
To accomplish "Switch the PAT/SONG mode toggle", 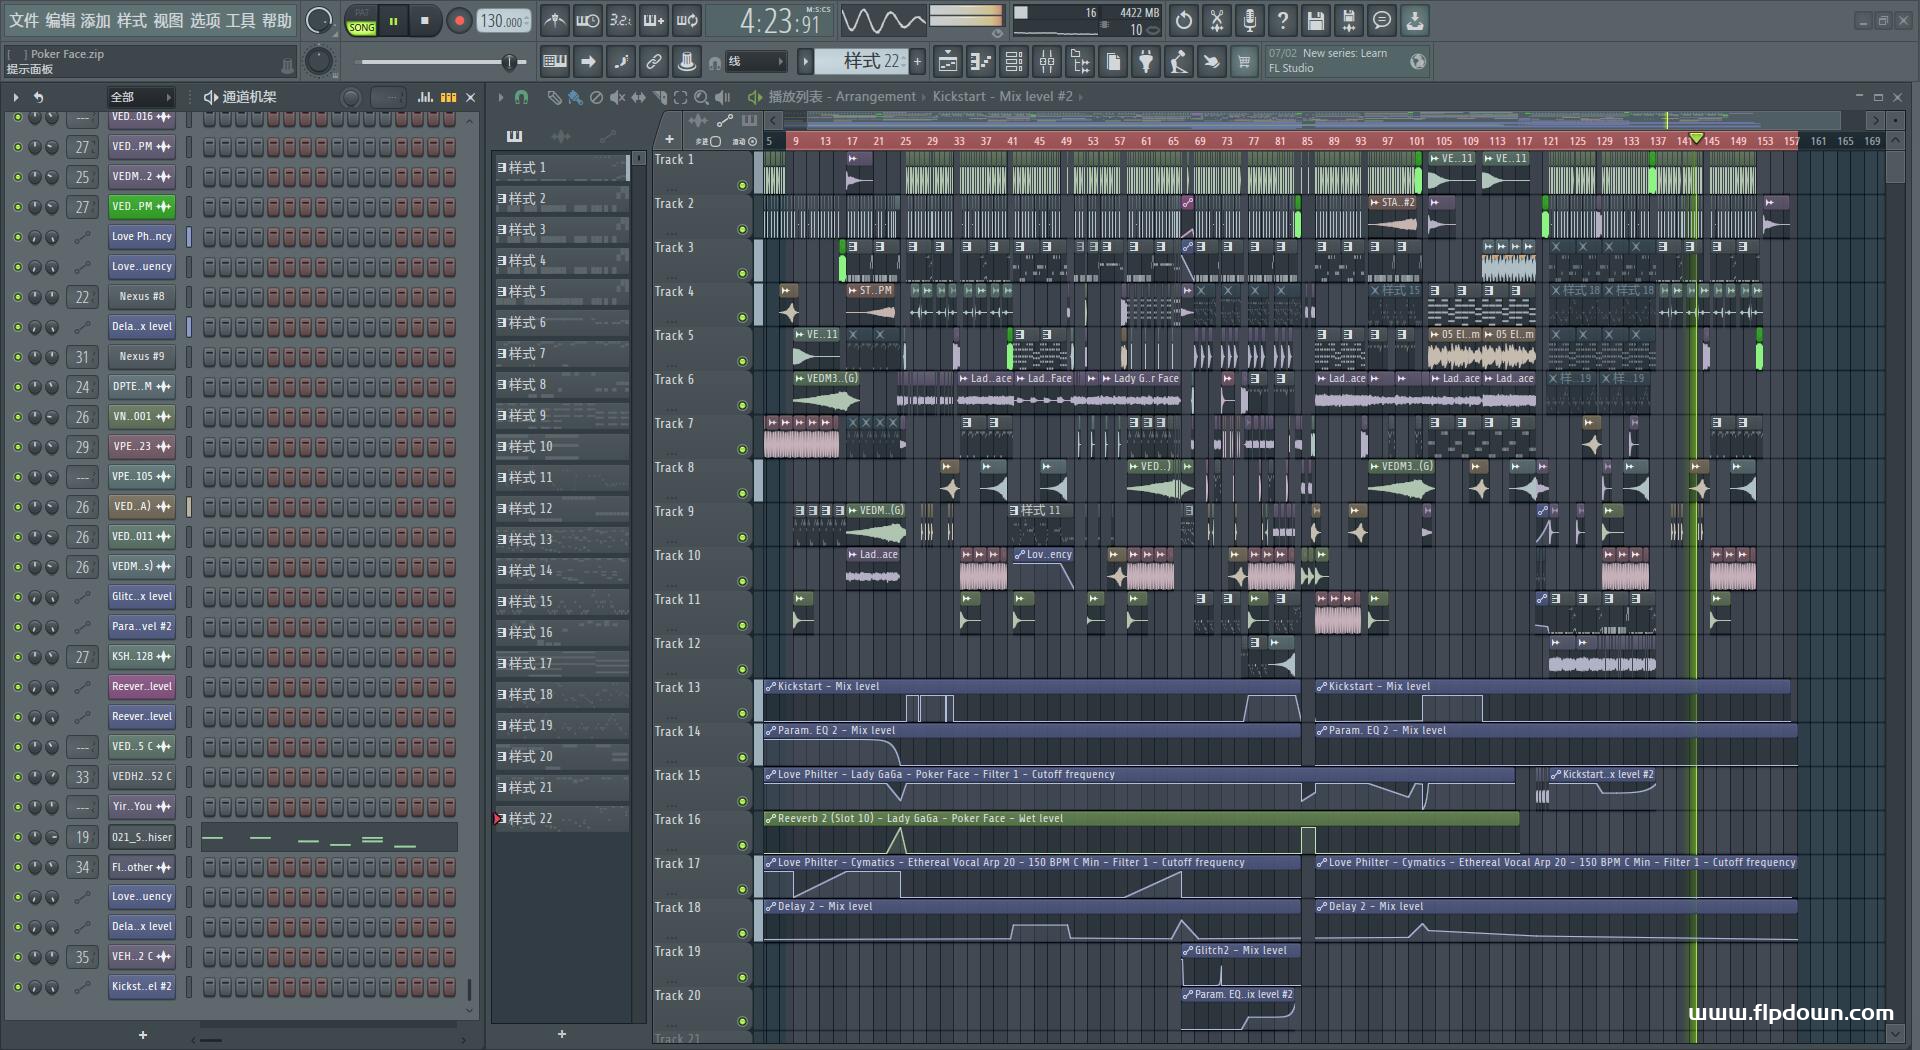I will pyautogui.click(x=362, y=21).
